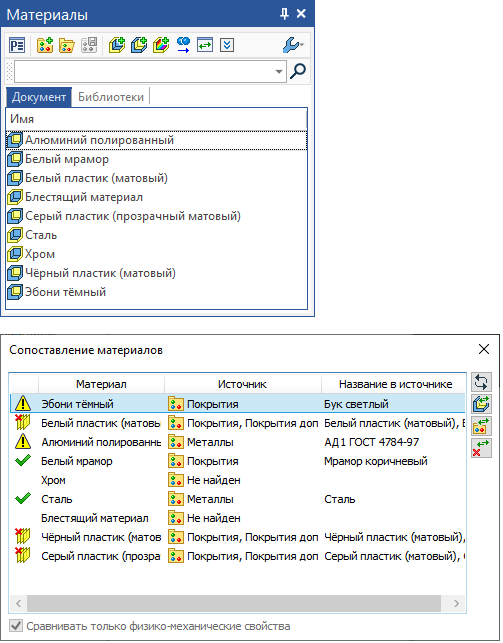503x643 pixels.
Task: Click the double-chevron expand toolbar icon
Action: [227, 45]
